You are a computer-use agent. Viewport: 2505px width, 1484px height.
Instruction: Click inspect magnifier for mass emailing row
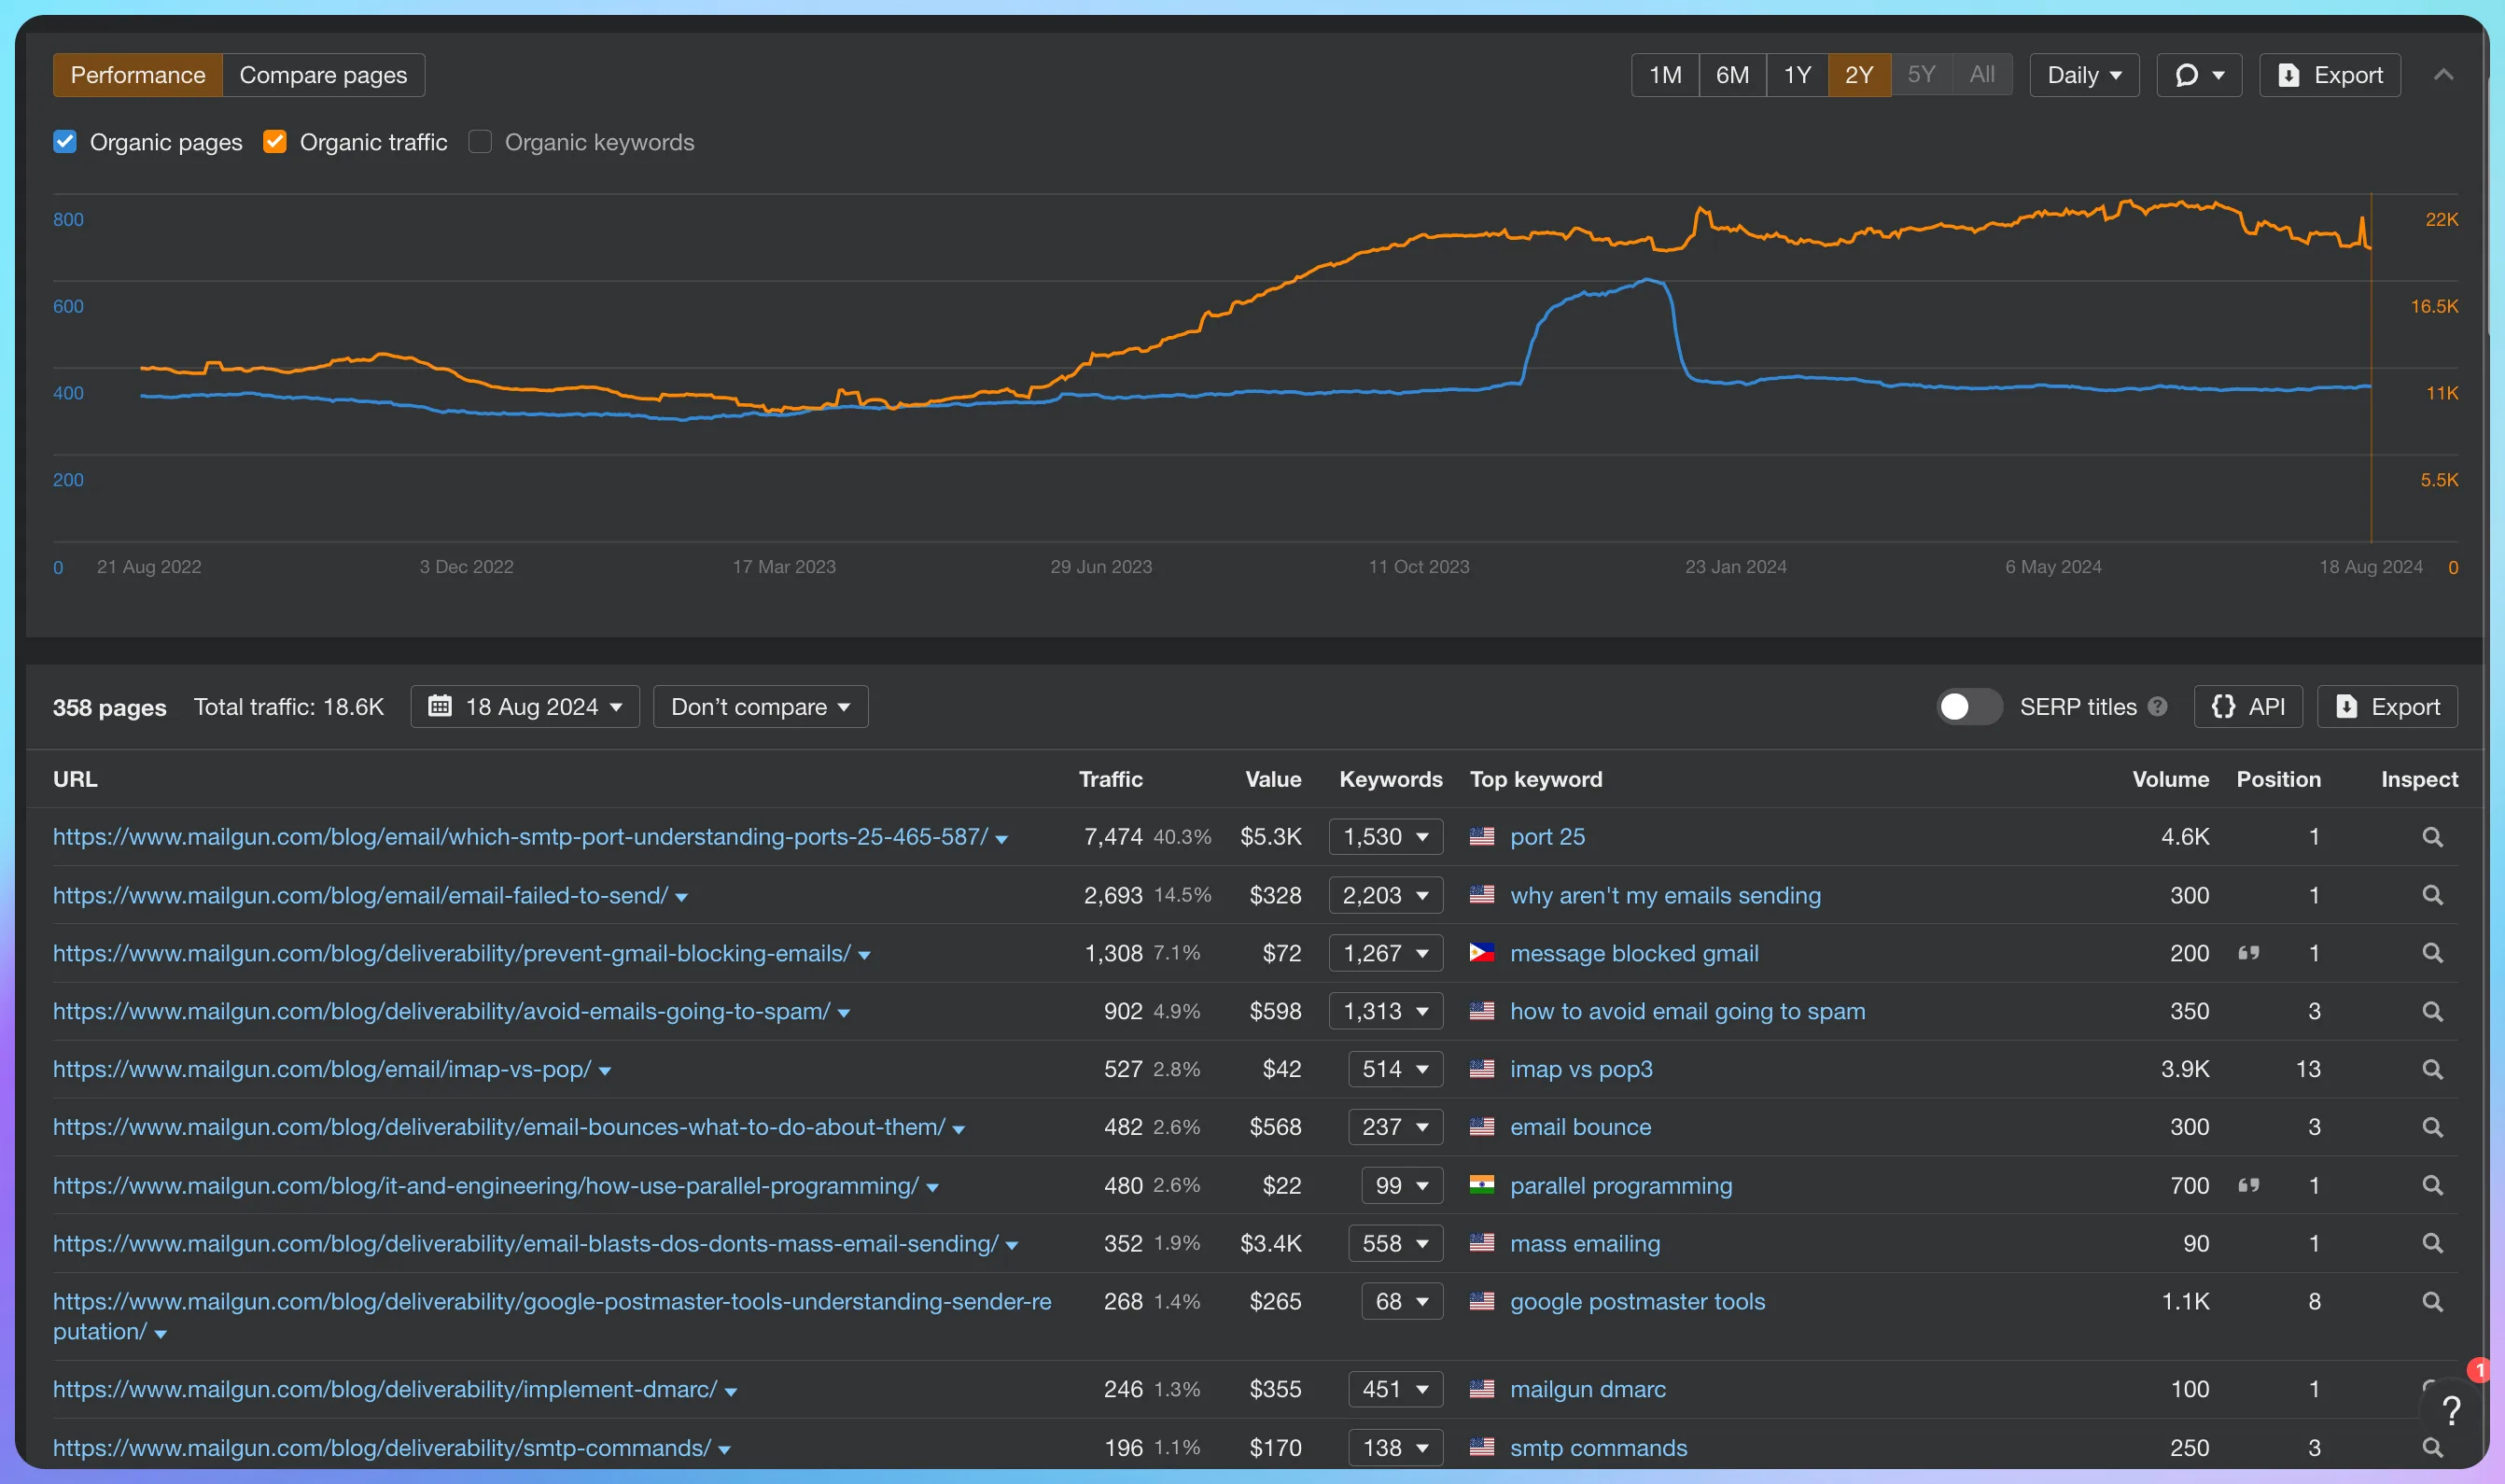(2432, 1243)
